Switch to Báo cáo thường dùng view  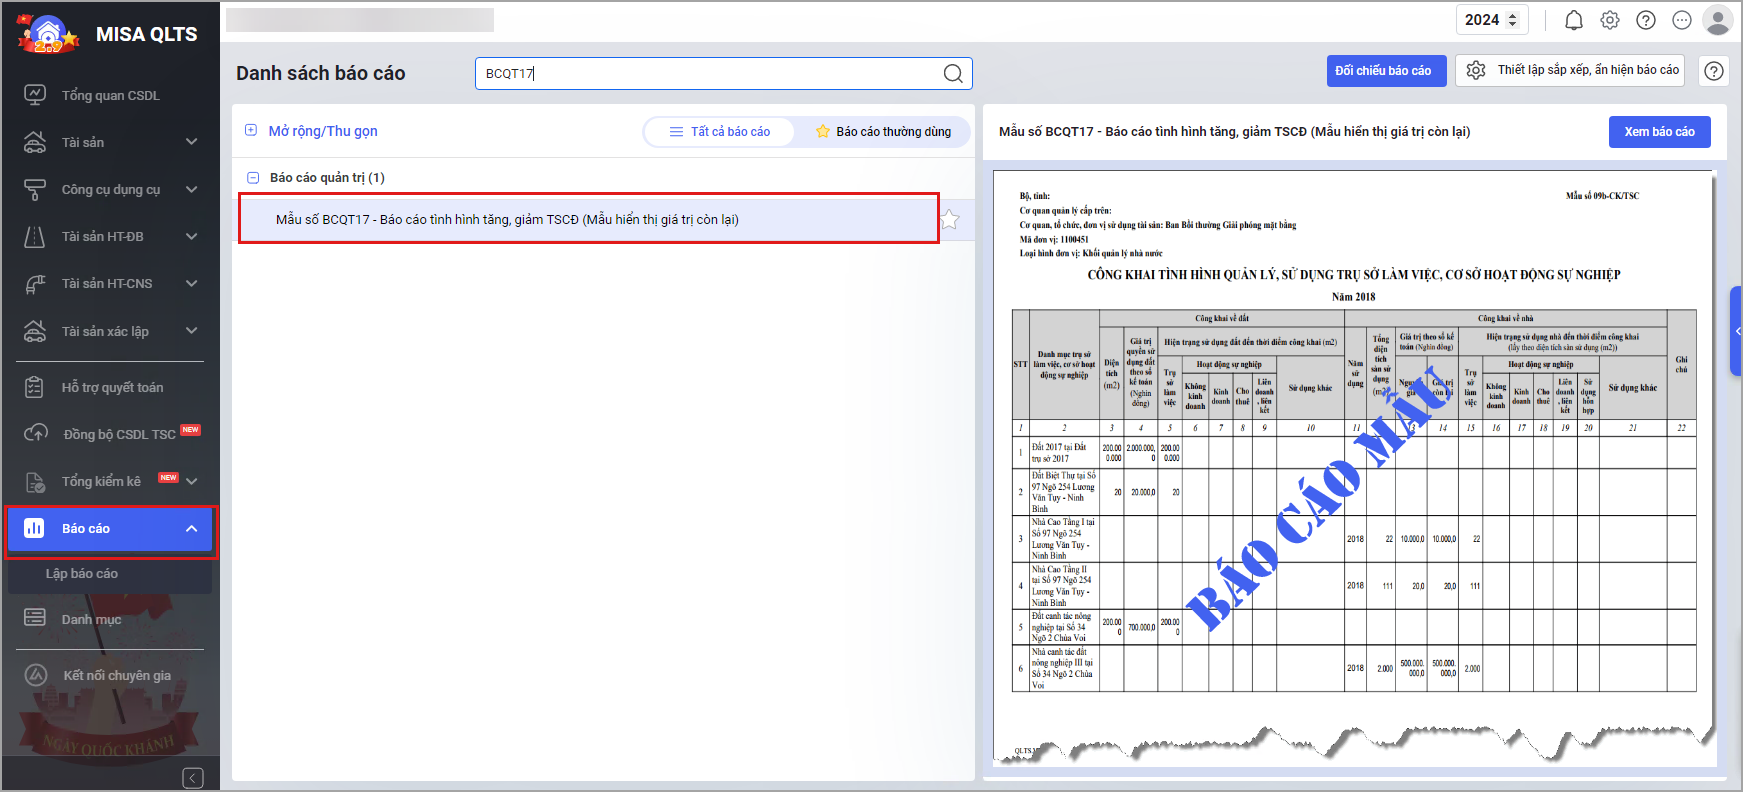(883, 132)
